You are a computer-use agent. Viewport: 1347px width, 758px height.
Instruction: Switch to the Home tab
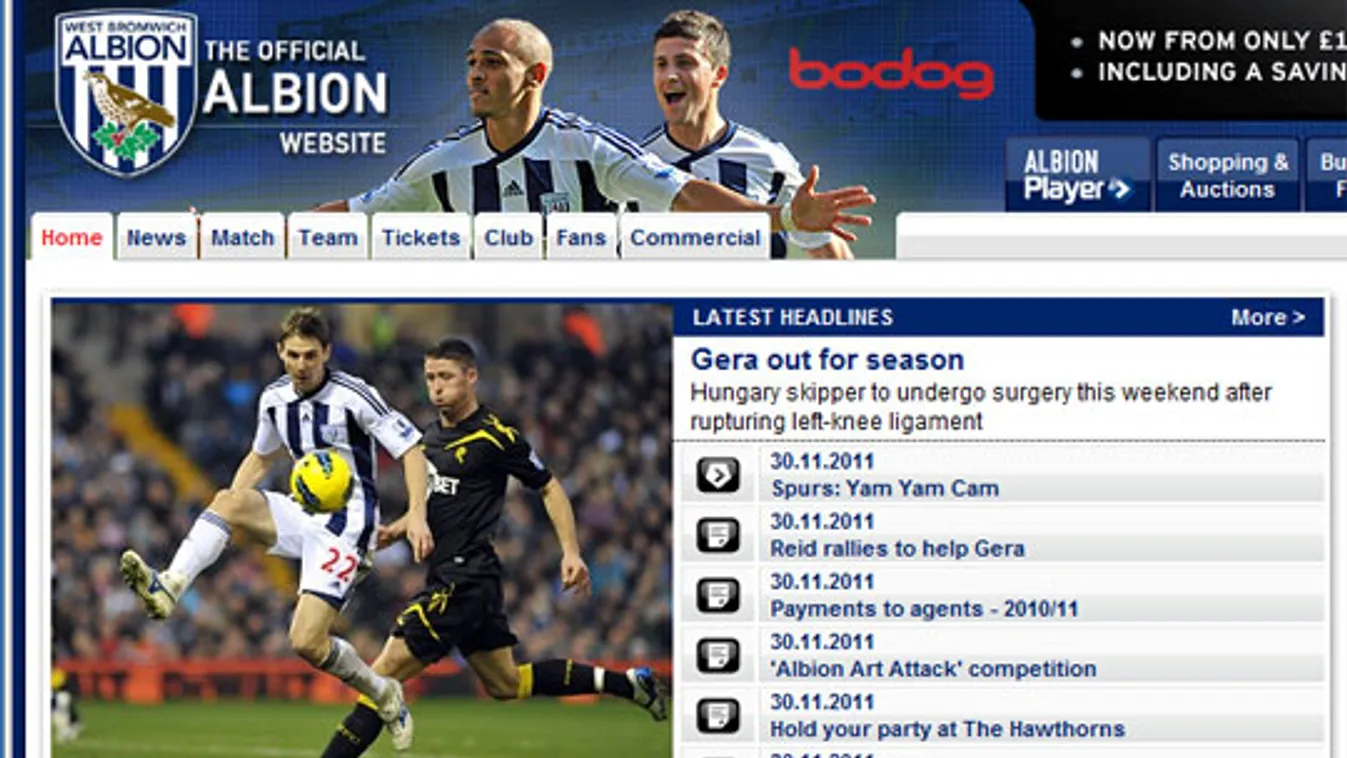point(72,237)
